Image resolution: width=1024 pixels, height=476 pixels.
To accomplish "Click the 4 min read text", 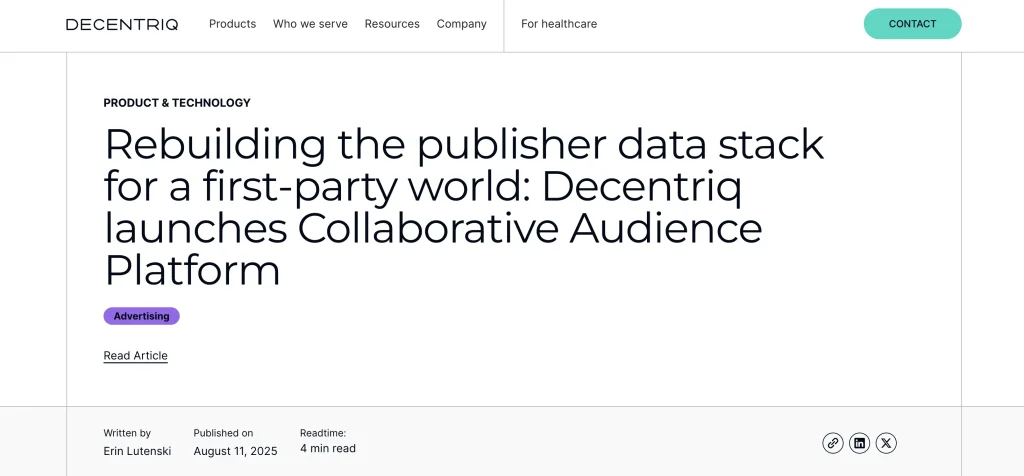I will pos(328,449).
